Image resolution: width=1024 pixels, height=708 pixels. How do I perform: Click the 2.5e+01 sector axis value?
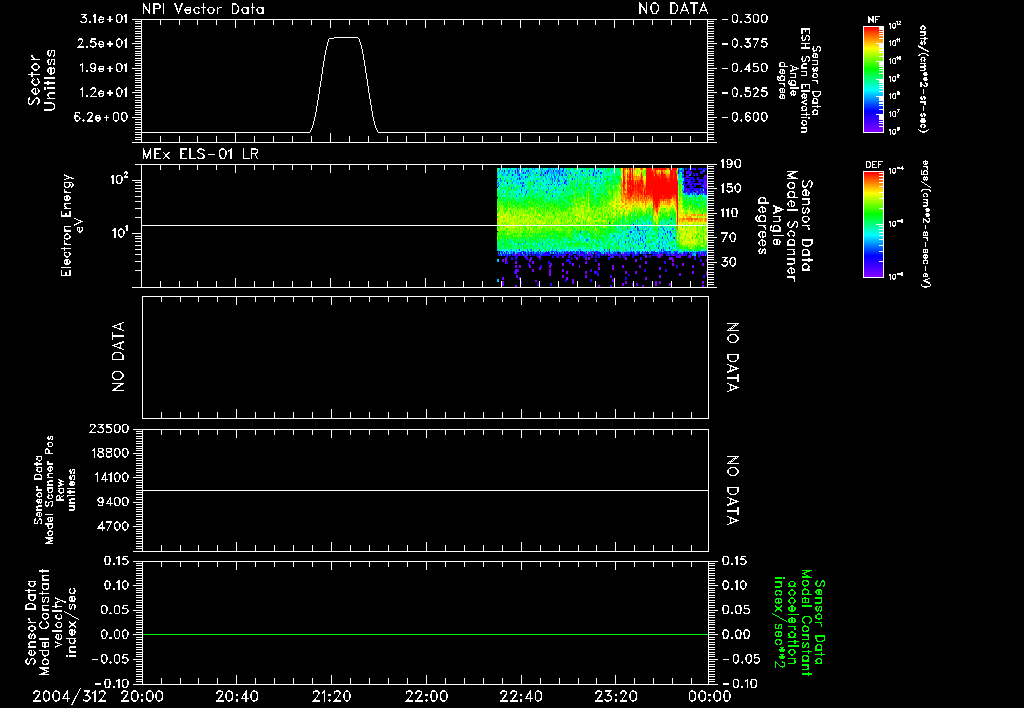(104, 43)
